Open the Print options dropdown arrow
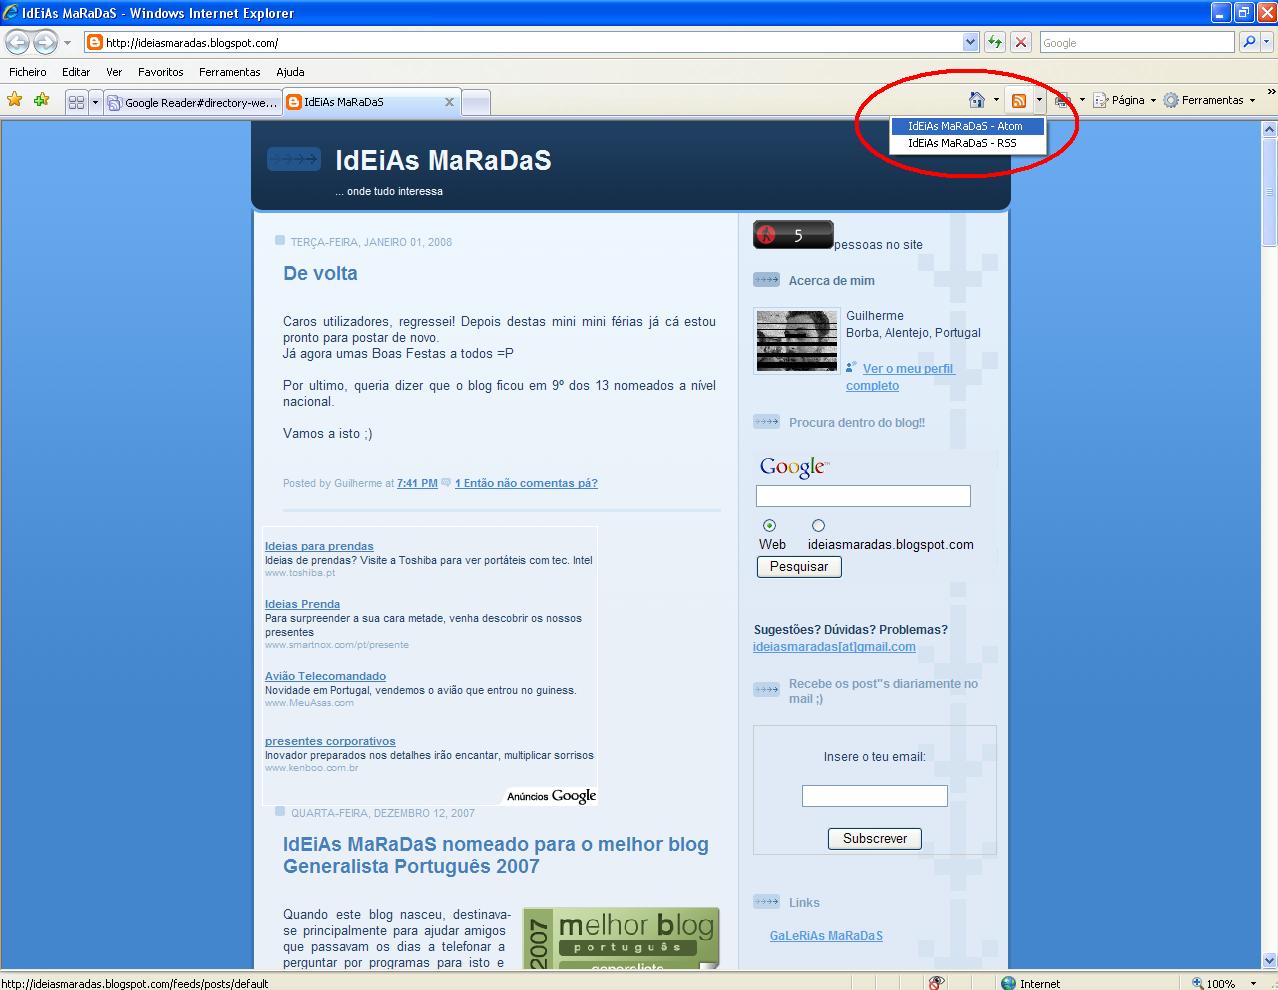This screenshot has height=990, width=1278. 1082,100
